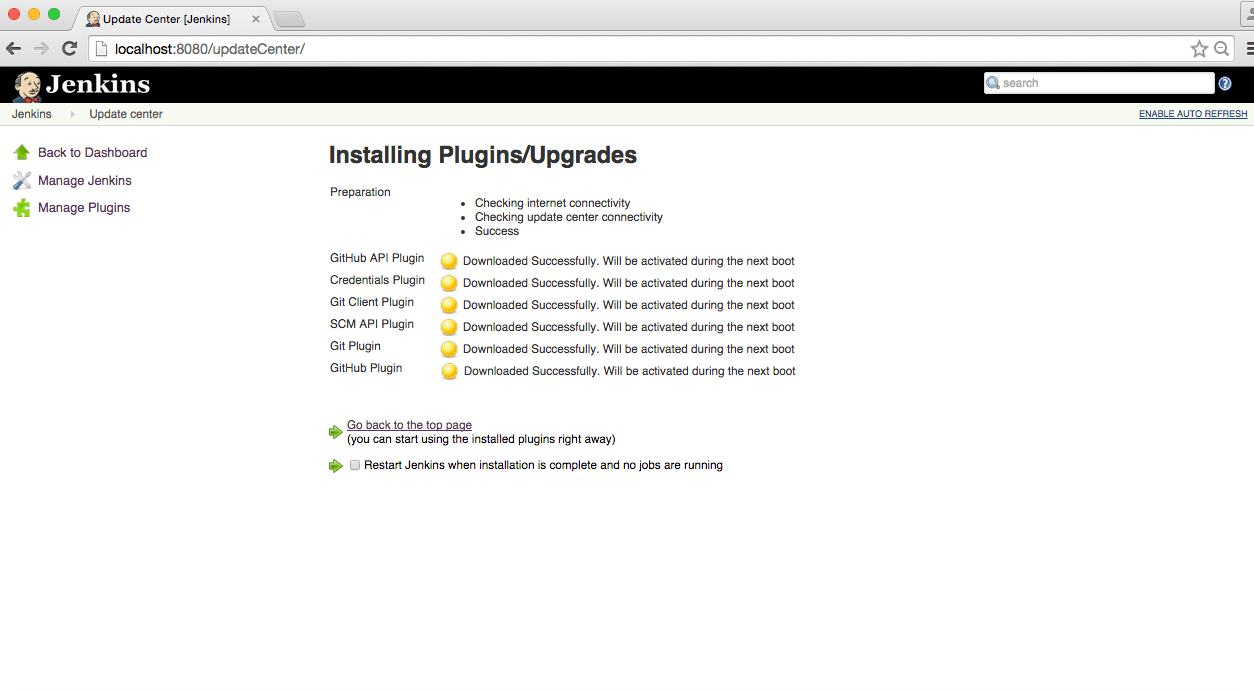Click the green Manage Plugins puzzle icon
The width and height of the screenshot is (1254, 692).
click(22, 208)
